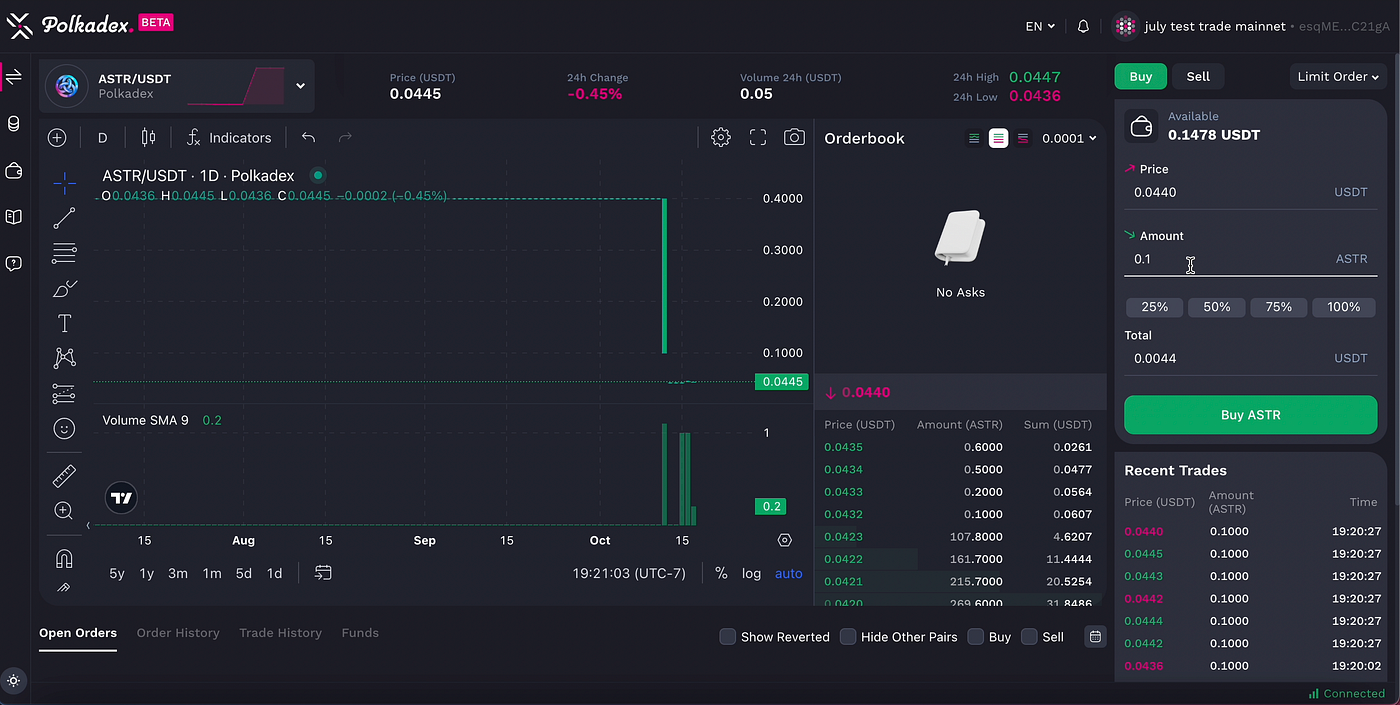Image resolution: width=1400 pixels, height=705 pixels.
Task: Check Hide Other Pairs checkbox
Action: coord(848,637)
